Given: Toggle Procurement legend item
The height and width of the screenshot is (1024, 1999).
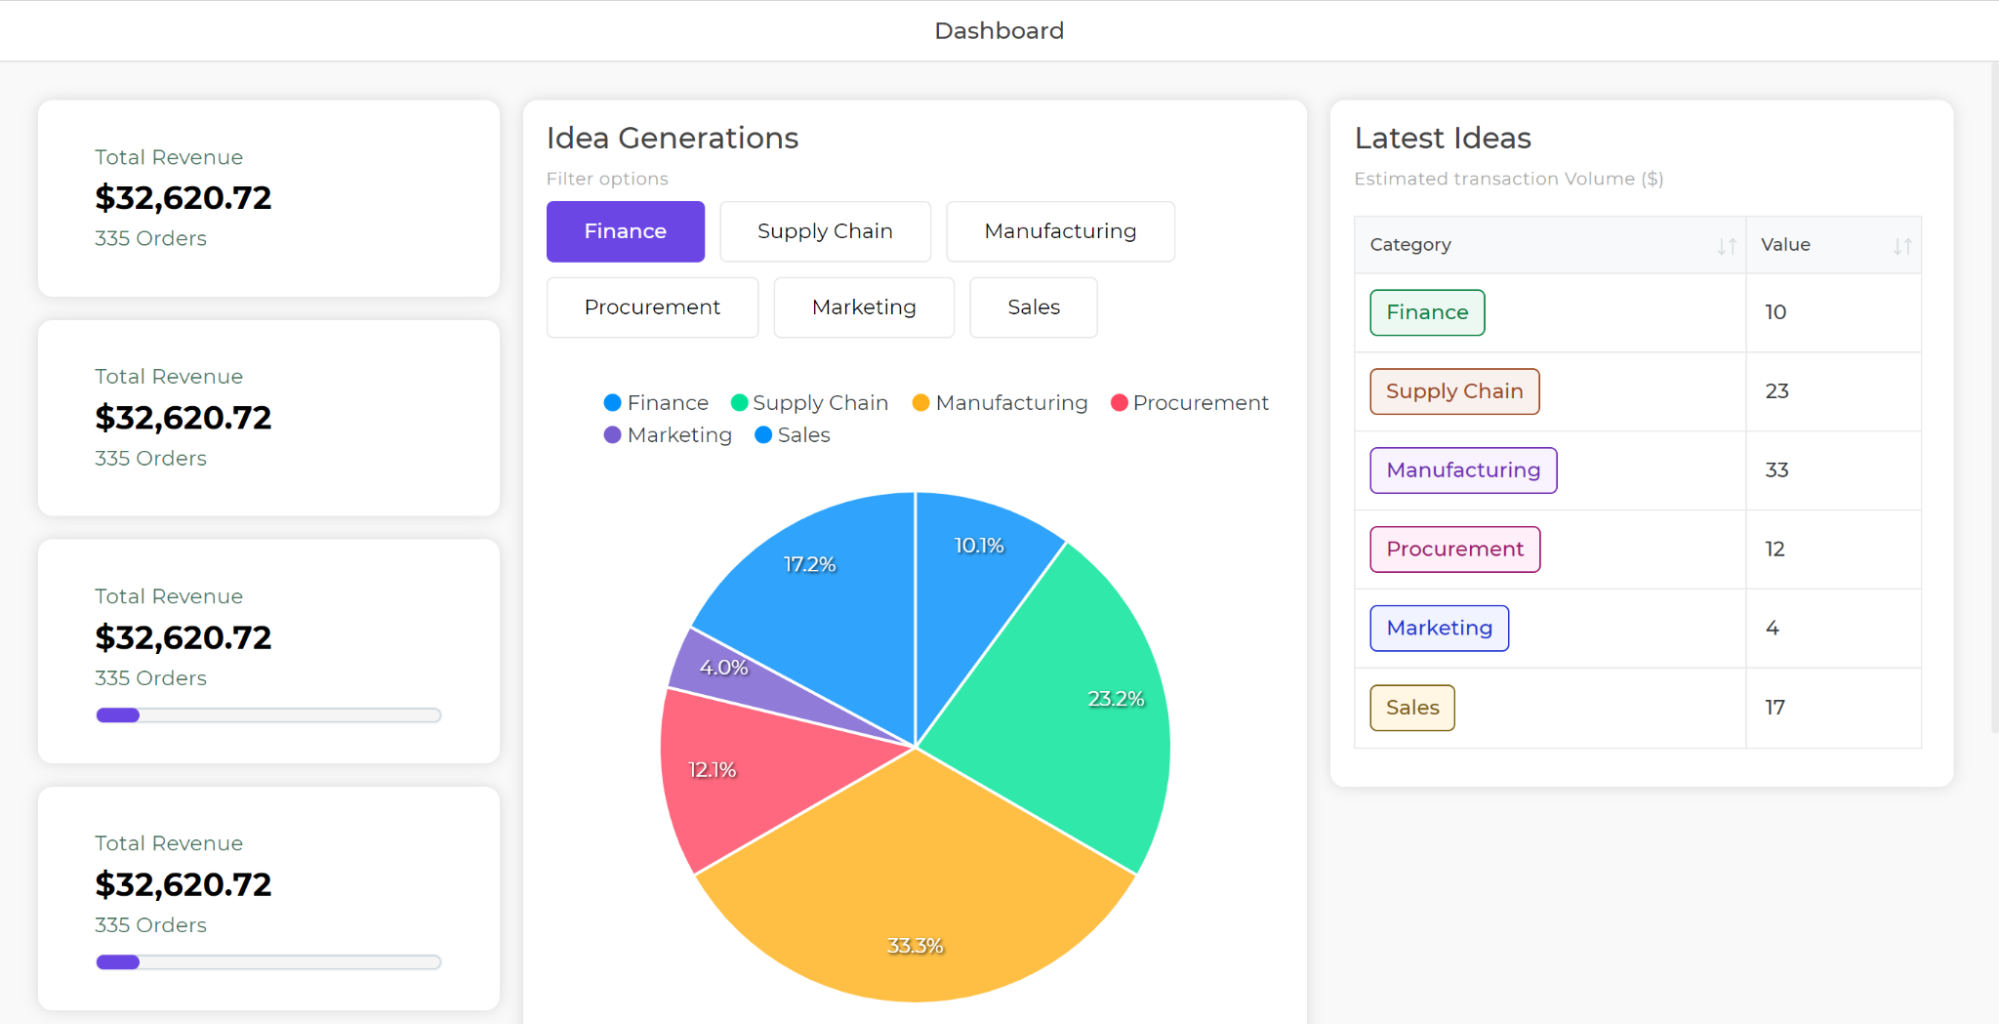Looking at the screenshot, I should point(1189,403).
